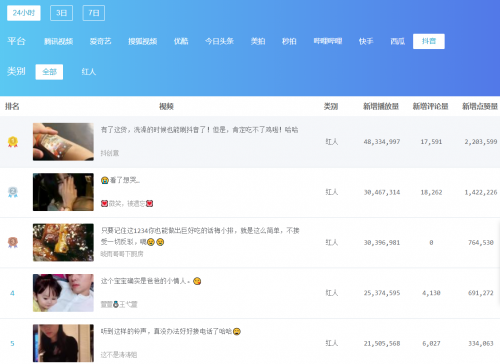Pick the 今日头条 platform
The height and width of the screenshot is (364, 500).
click(219, 41)
